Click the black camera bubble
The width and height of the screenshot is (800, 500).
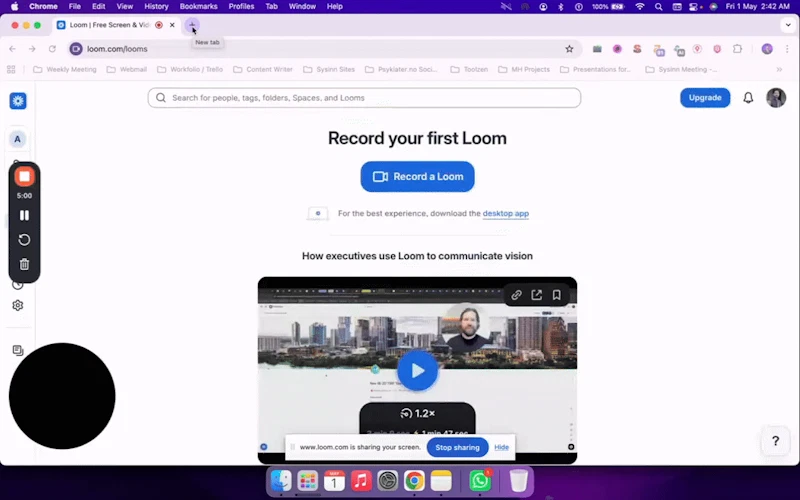[x=62, y=396]
